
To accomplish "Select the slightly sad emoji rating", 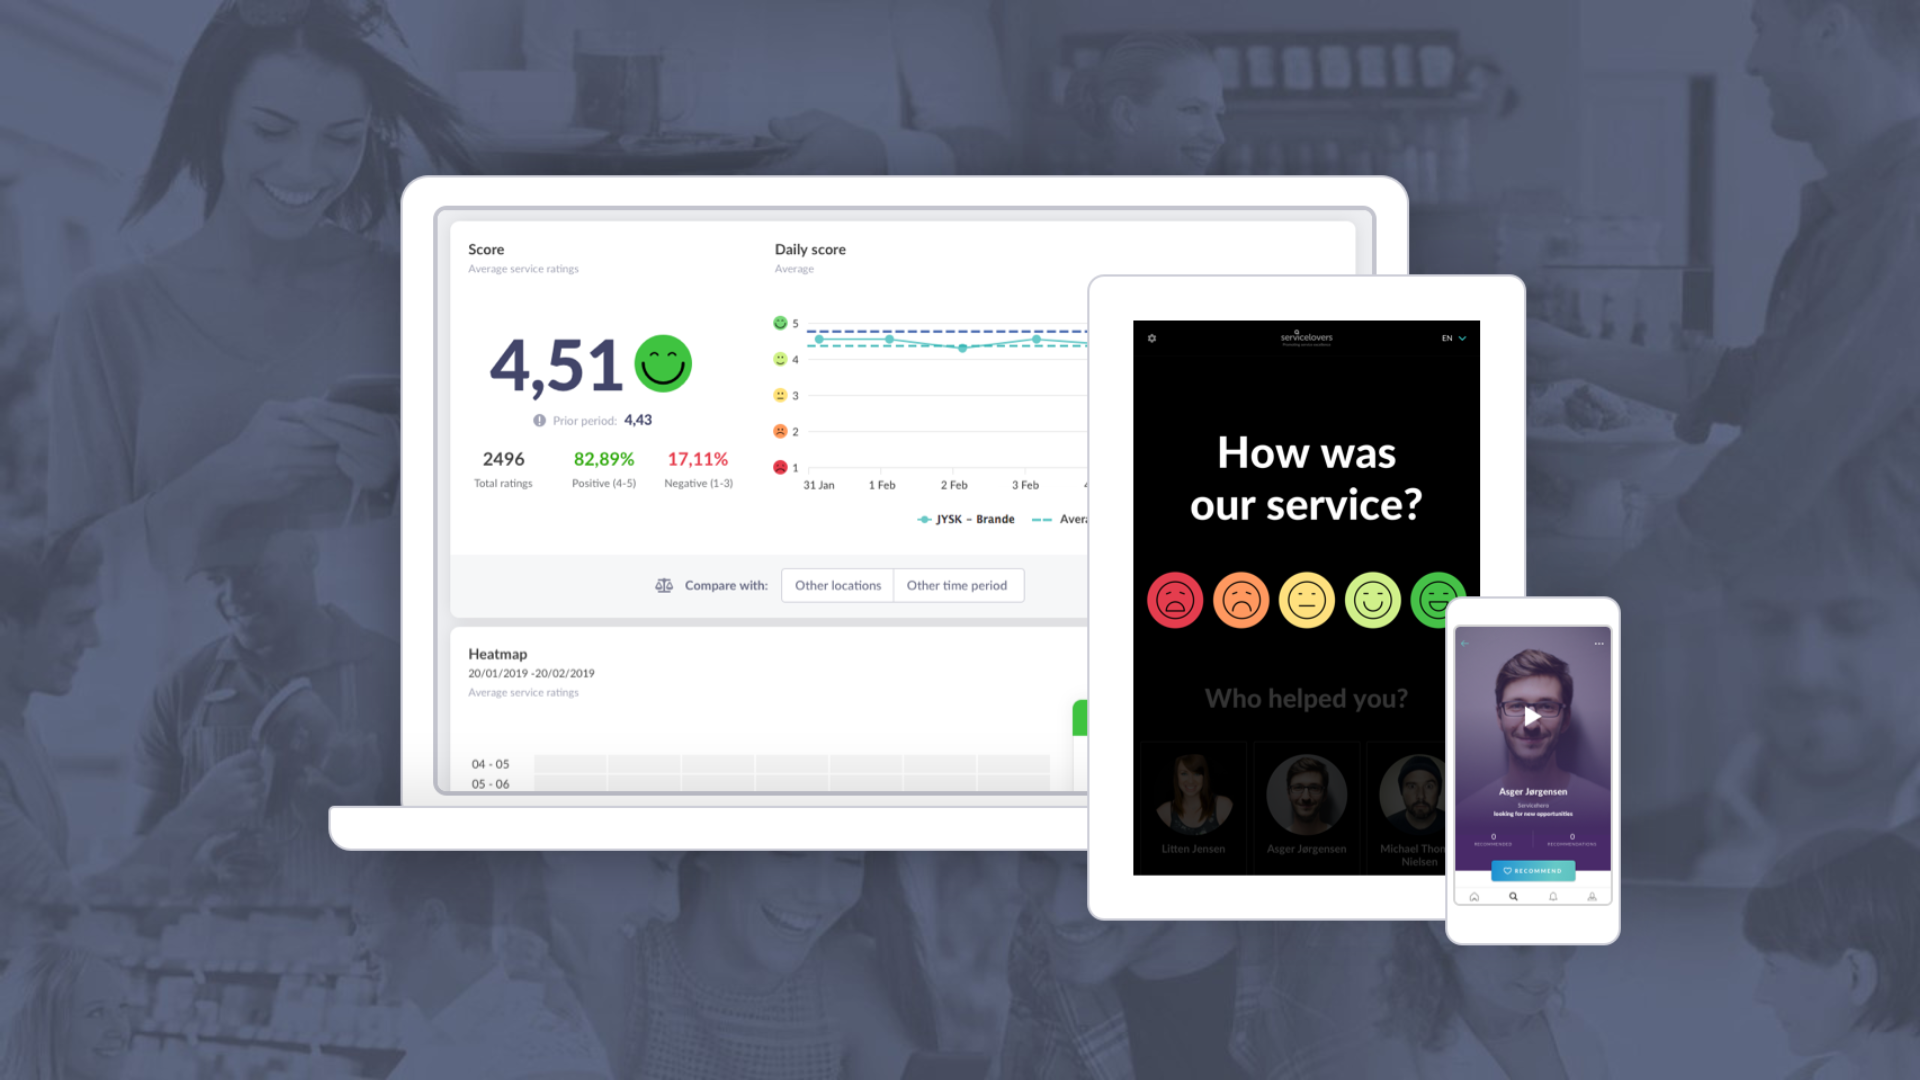I will tap(1240, 600).
